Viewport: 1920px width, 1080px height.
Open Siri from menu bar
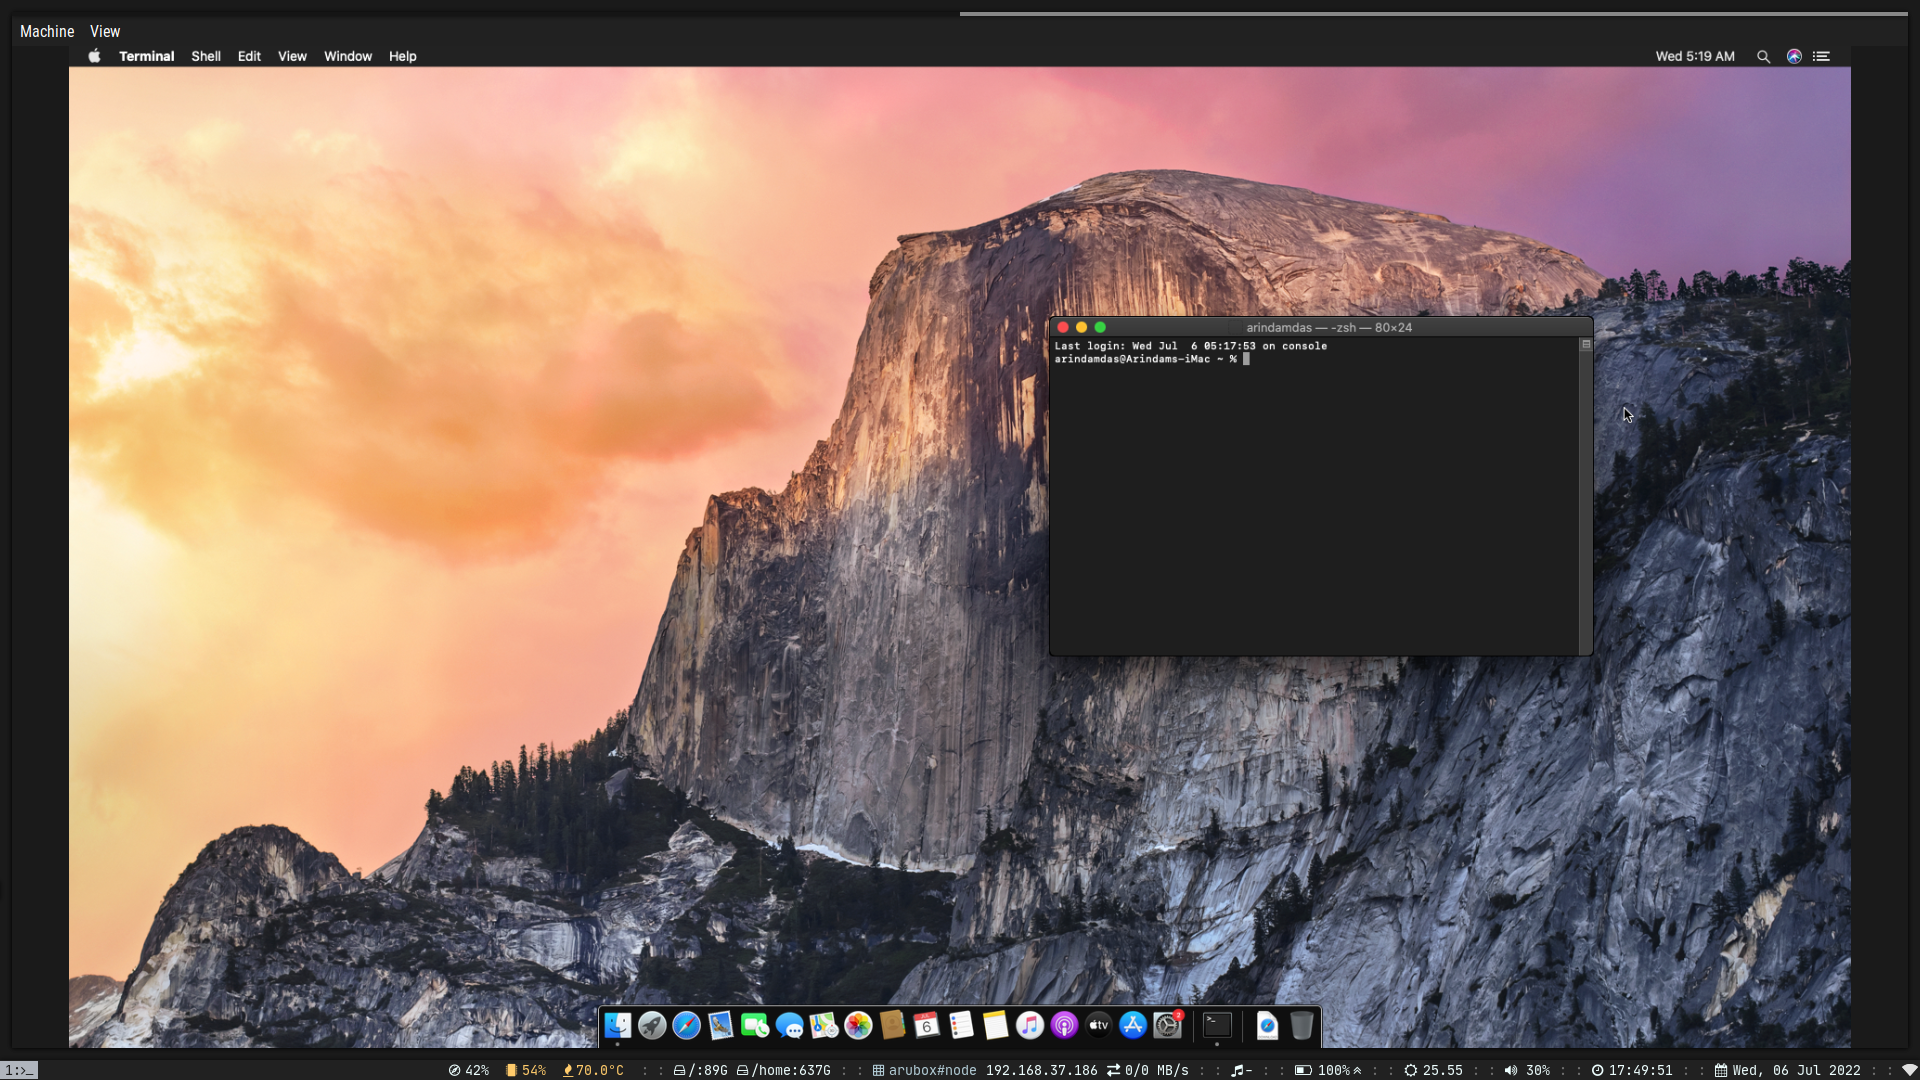[x=1794, y=57]
